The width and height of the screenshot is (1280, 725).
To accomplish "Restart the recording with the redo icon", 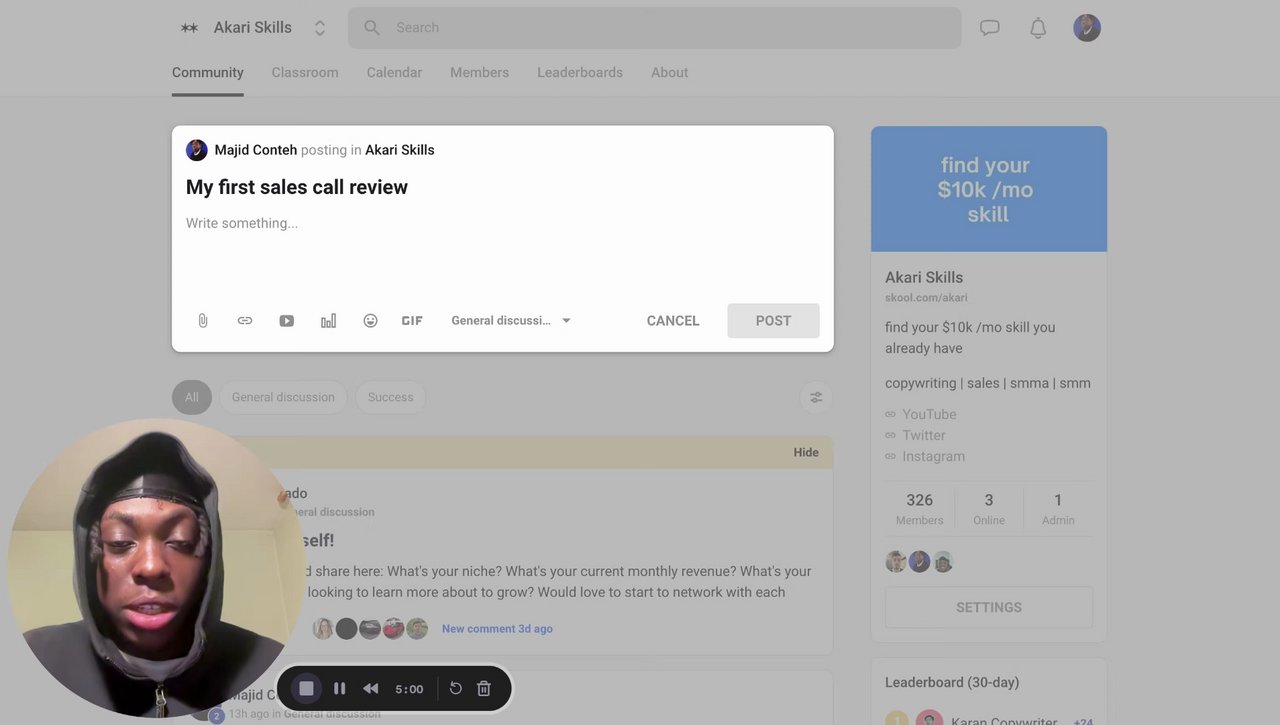I will click(455, 688).
